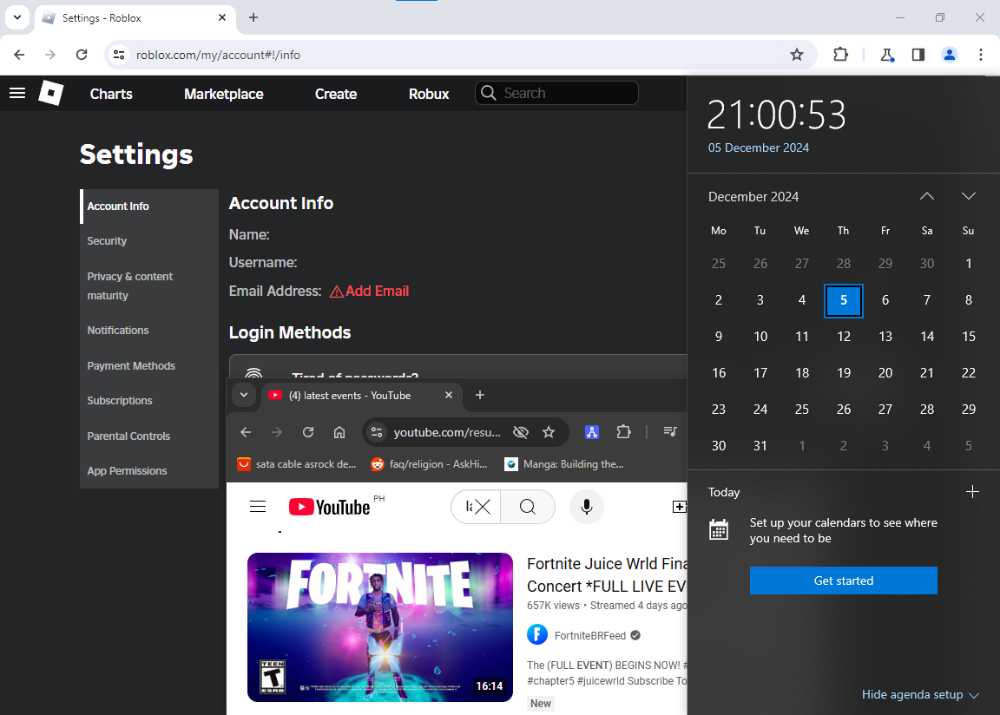The image size is (1000, 715).
Task: Click the home button in YouTube browser
Action: click(x=339, y=432)
